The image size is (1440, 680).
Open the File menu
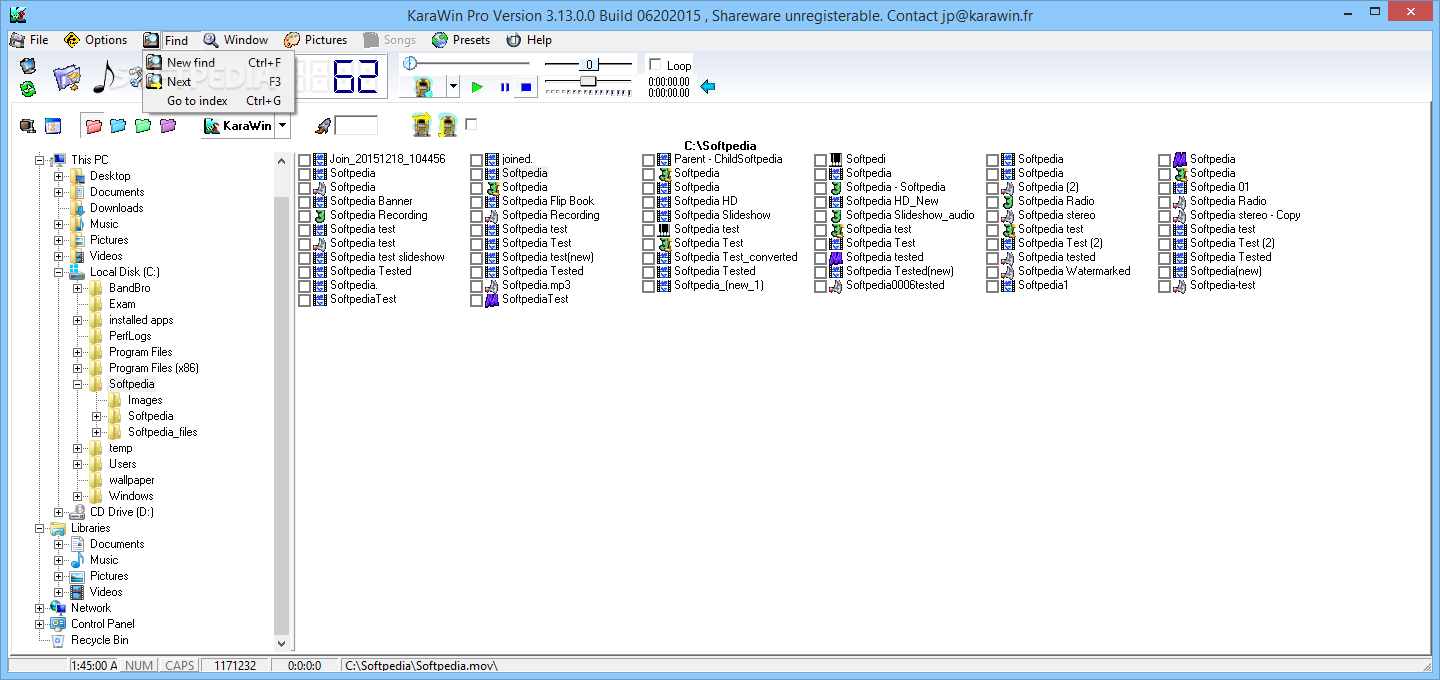(30, 40)
